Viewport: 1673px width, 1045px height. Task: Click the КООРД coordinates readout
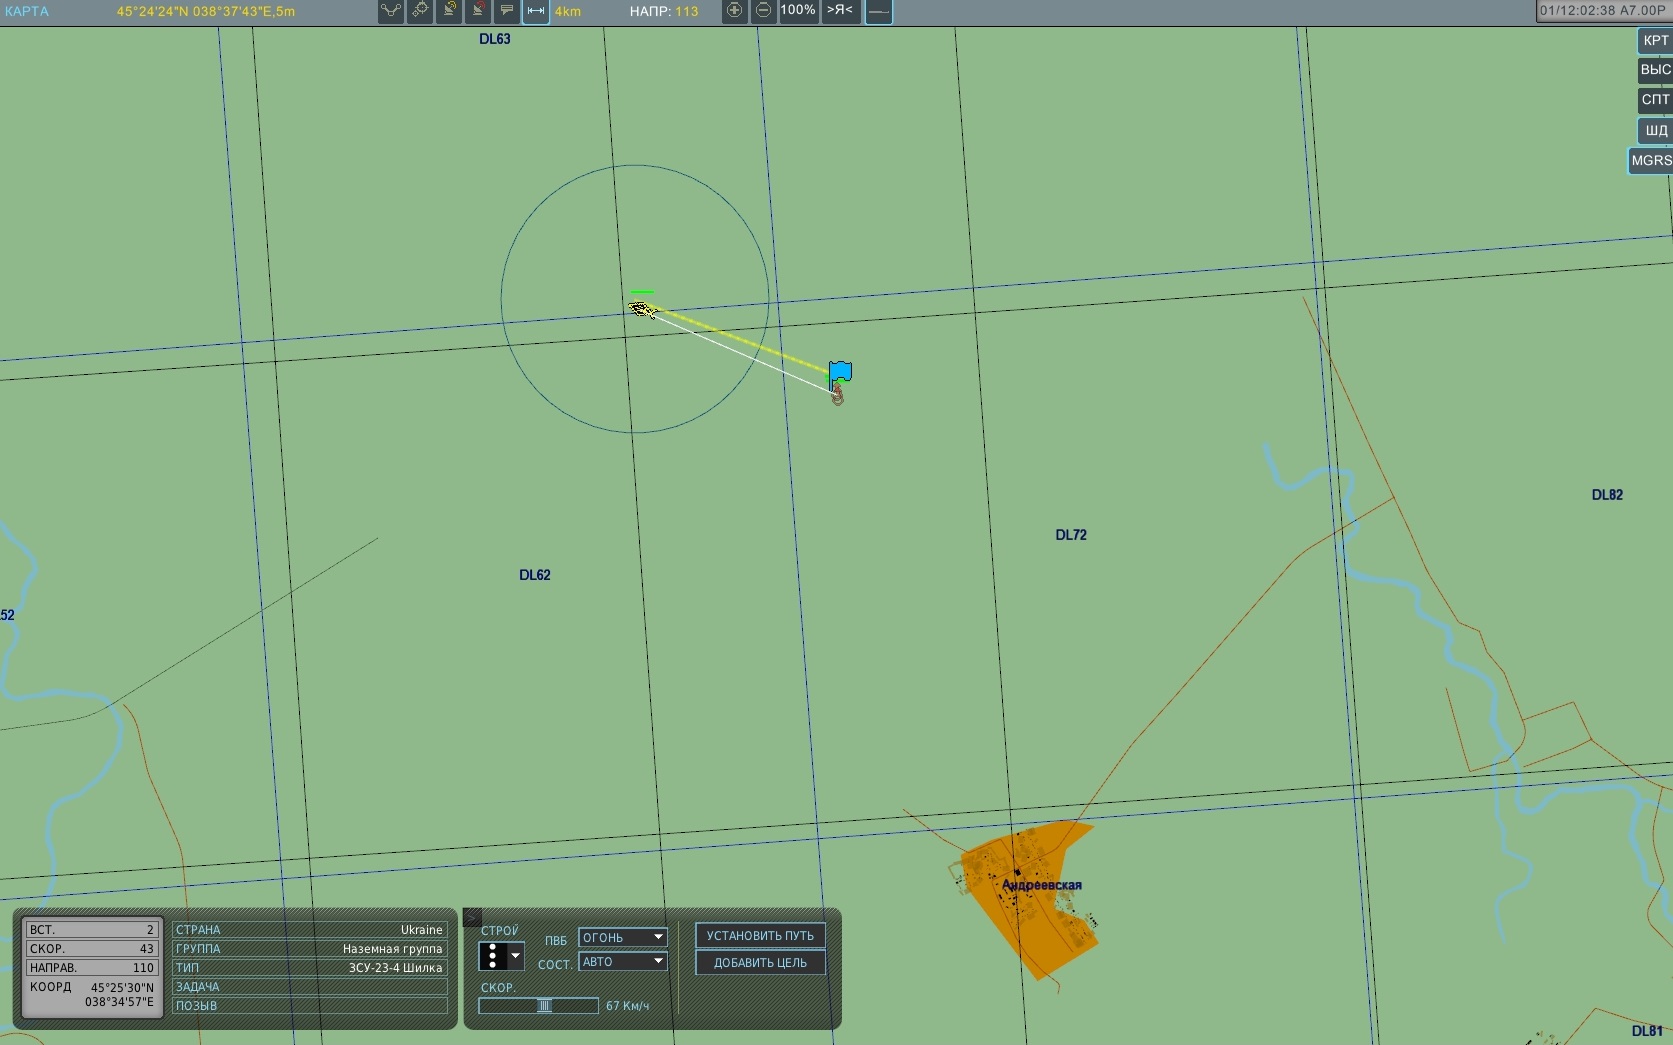tap(92, 995)
